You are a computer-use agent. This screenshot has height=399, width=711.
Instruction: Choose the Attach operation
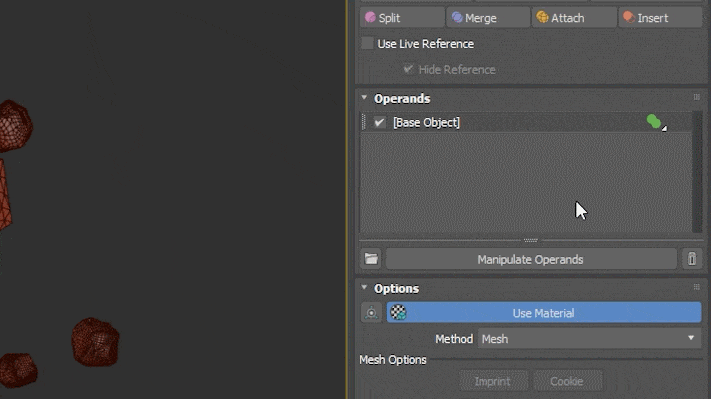click(x=574, y=18)
